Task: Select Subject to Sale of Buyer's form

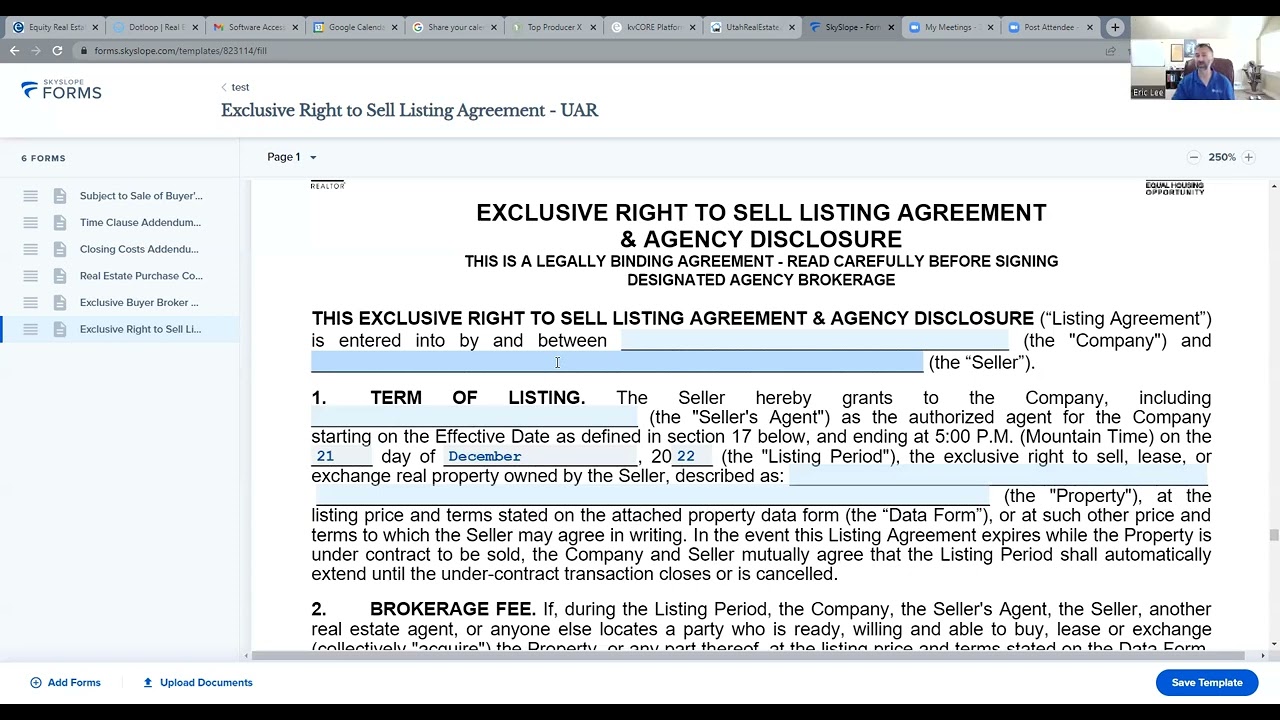Action: click(141, 196)
